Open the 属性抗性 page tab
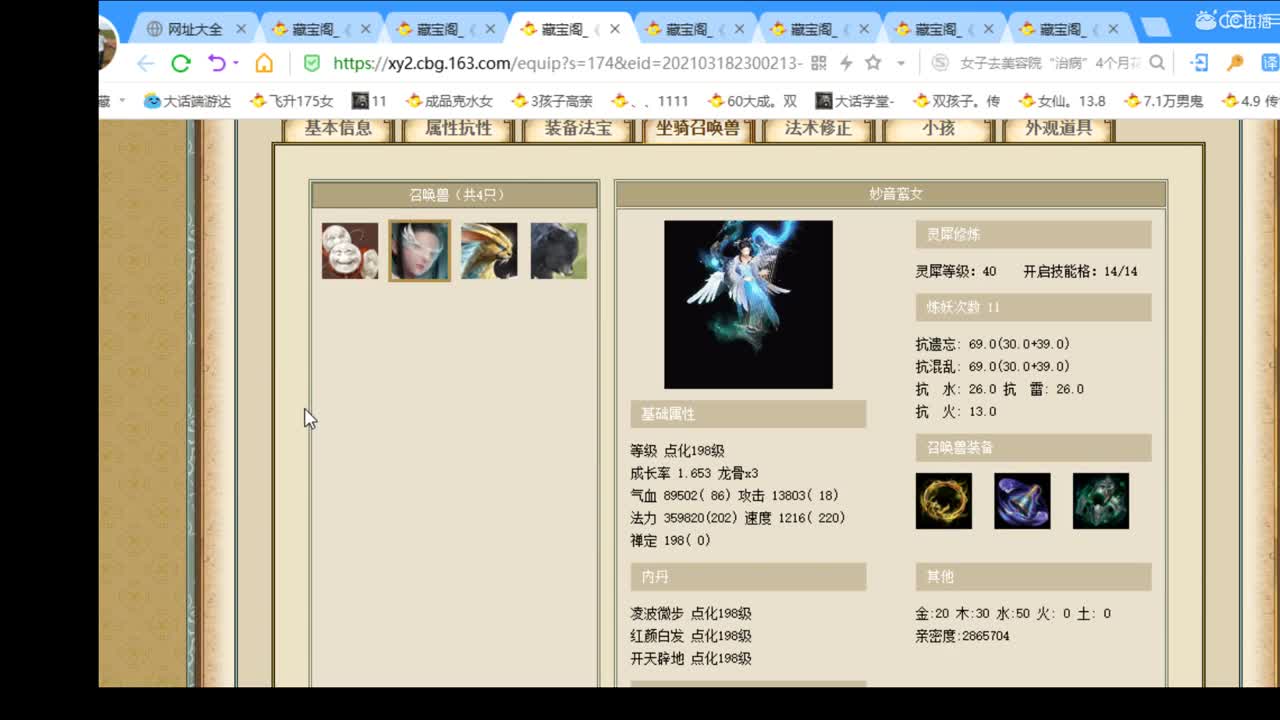 pyautogui.click(x=459, y=128)
